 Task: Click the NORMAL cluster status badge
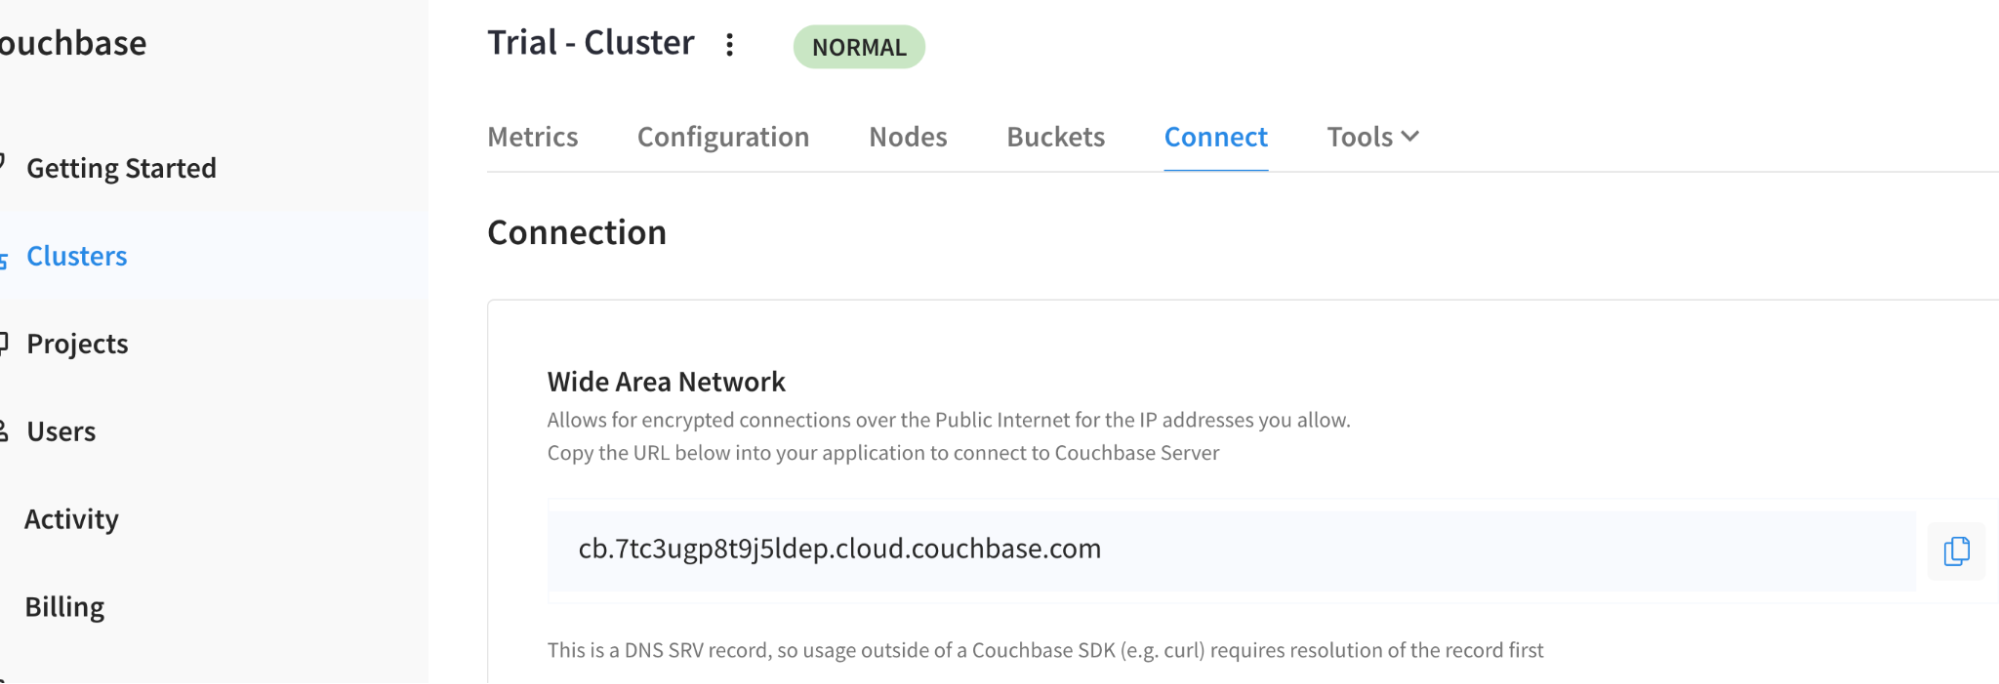(x=859, y=47)
